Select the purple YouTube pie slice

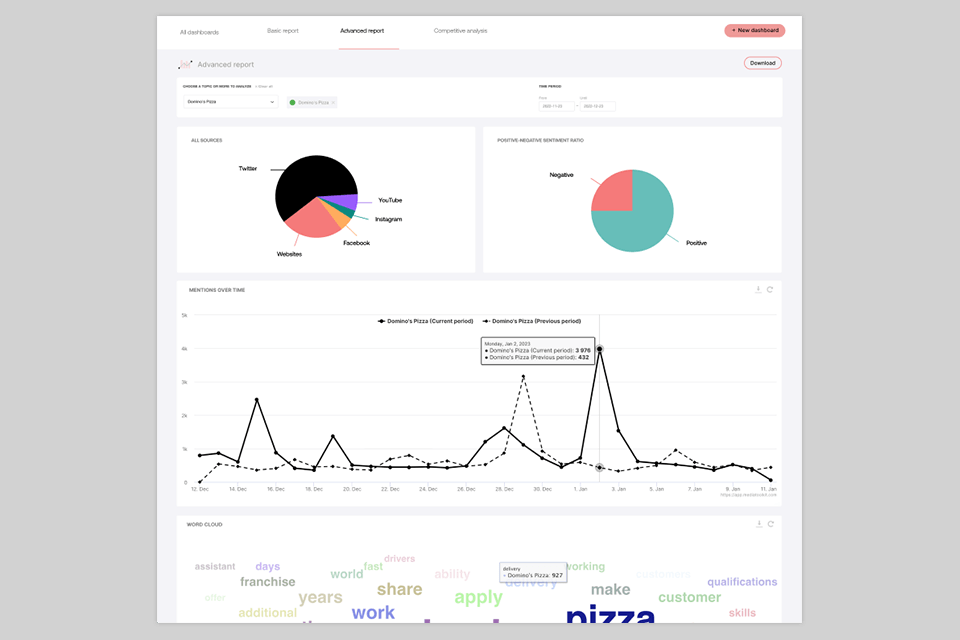point(346,201)
